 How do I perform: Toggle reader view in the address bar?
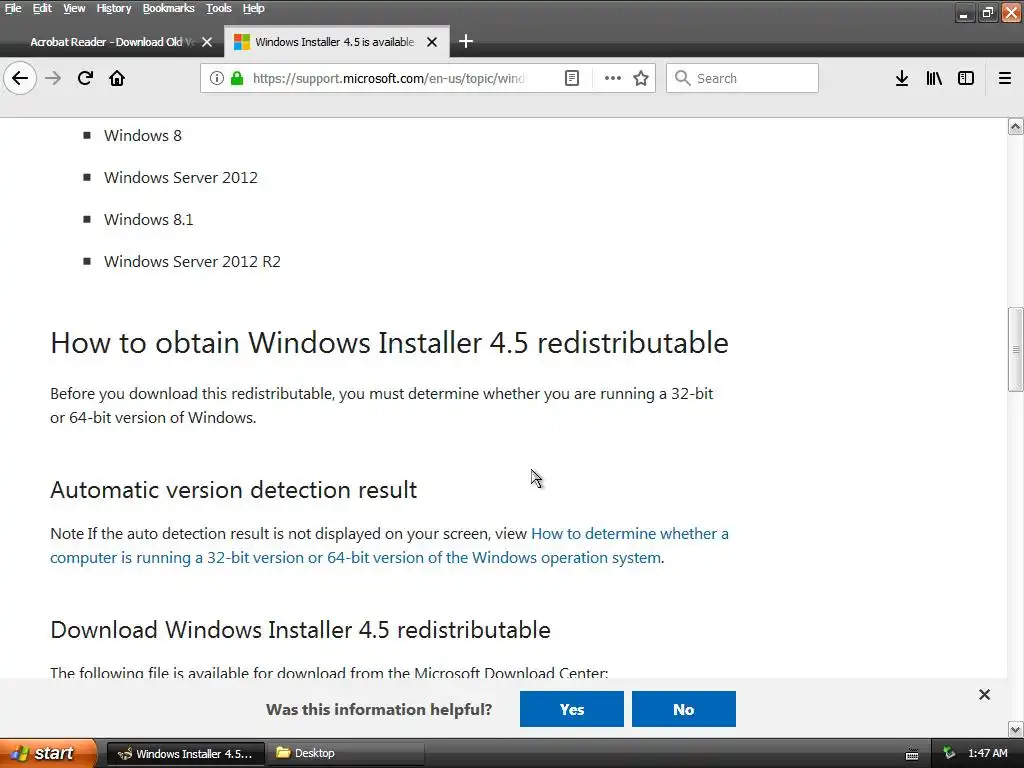[x=571, y=78]
